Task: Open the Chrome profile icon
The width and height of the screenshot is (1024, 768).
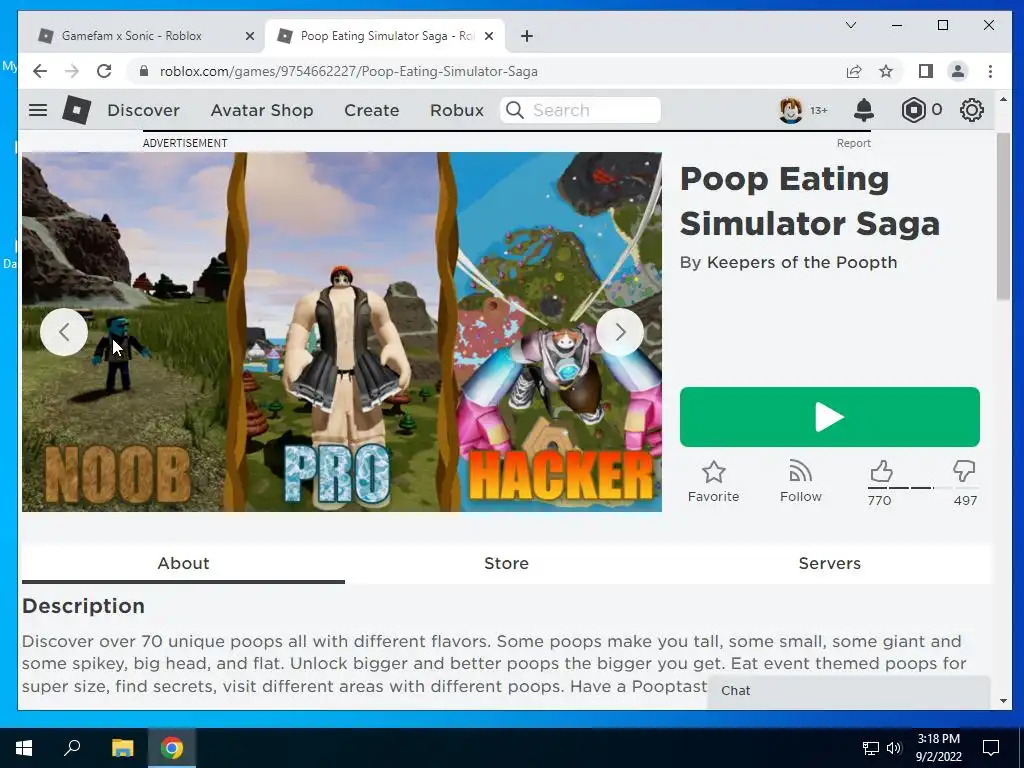Action: (958, 71)
